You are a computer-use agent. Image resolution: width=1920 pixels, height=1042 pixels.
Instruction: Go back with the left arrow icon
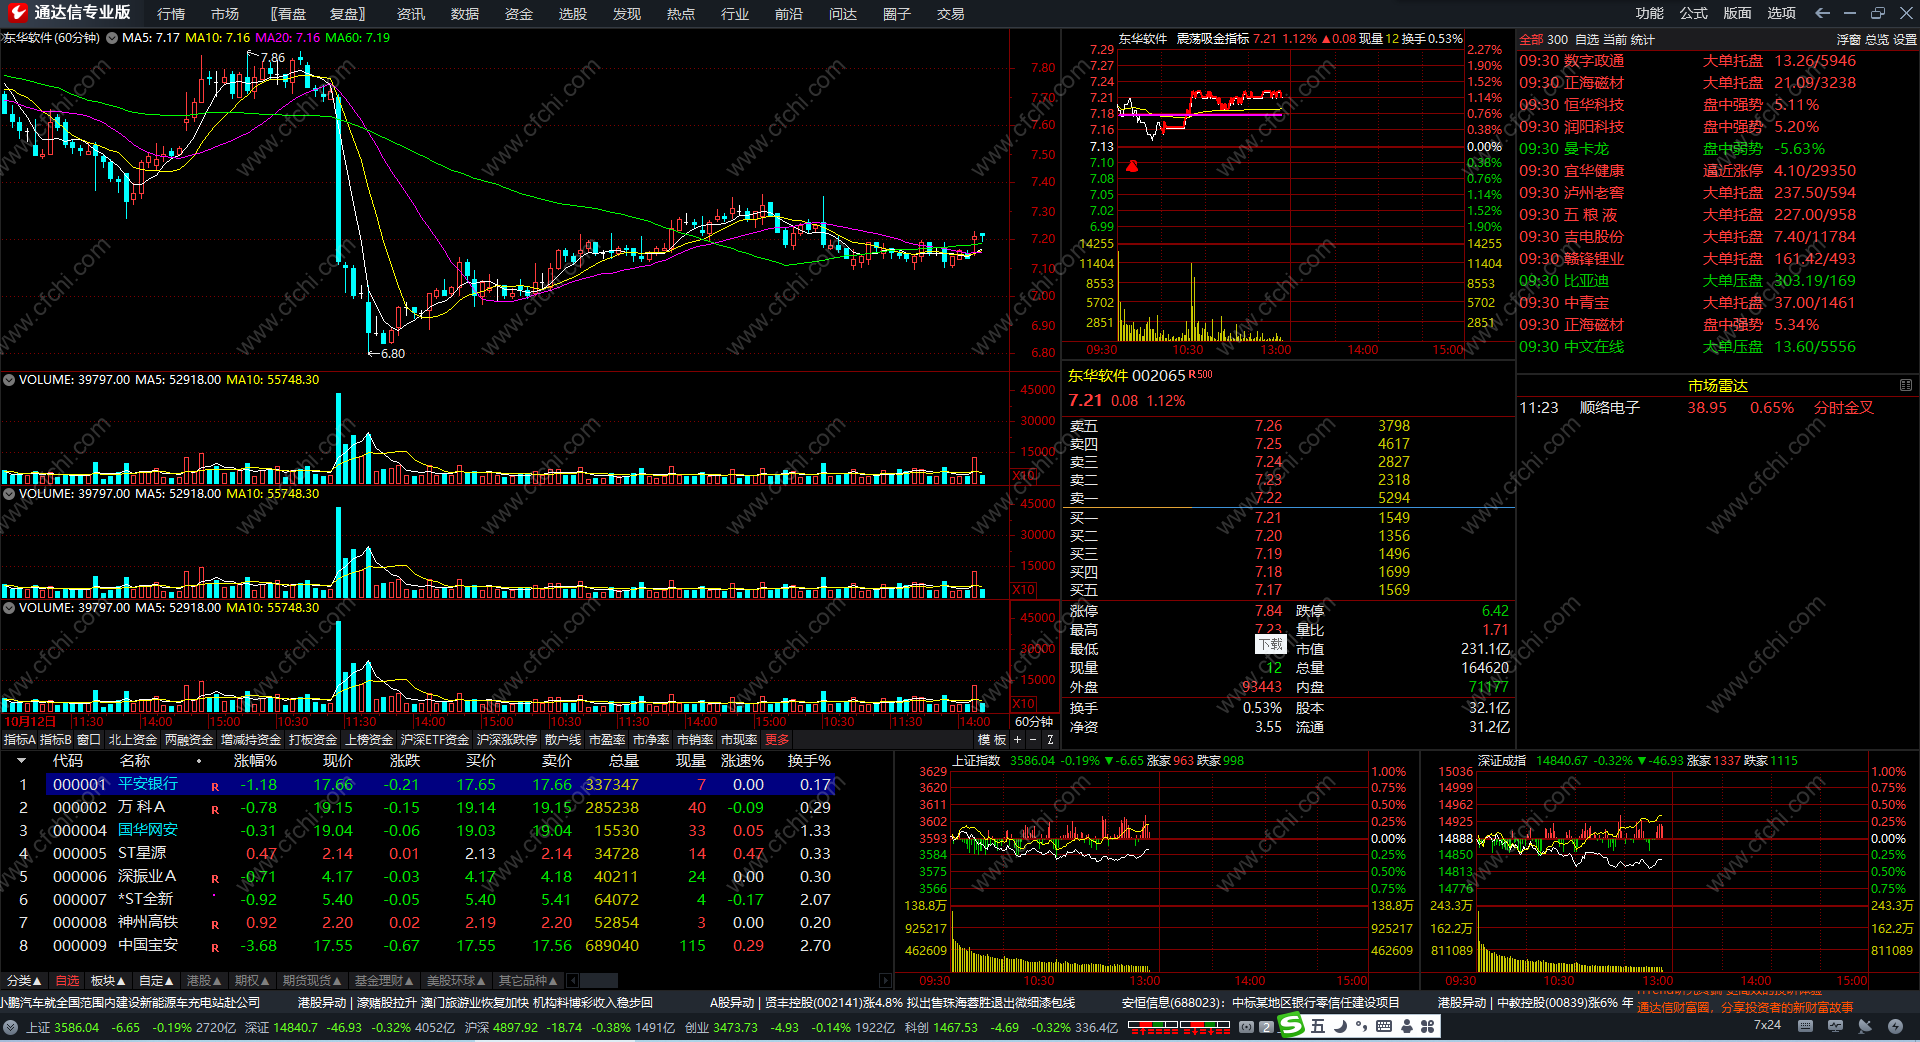point(1822,13)
